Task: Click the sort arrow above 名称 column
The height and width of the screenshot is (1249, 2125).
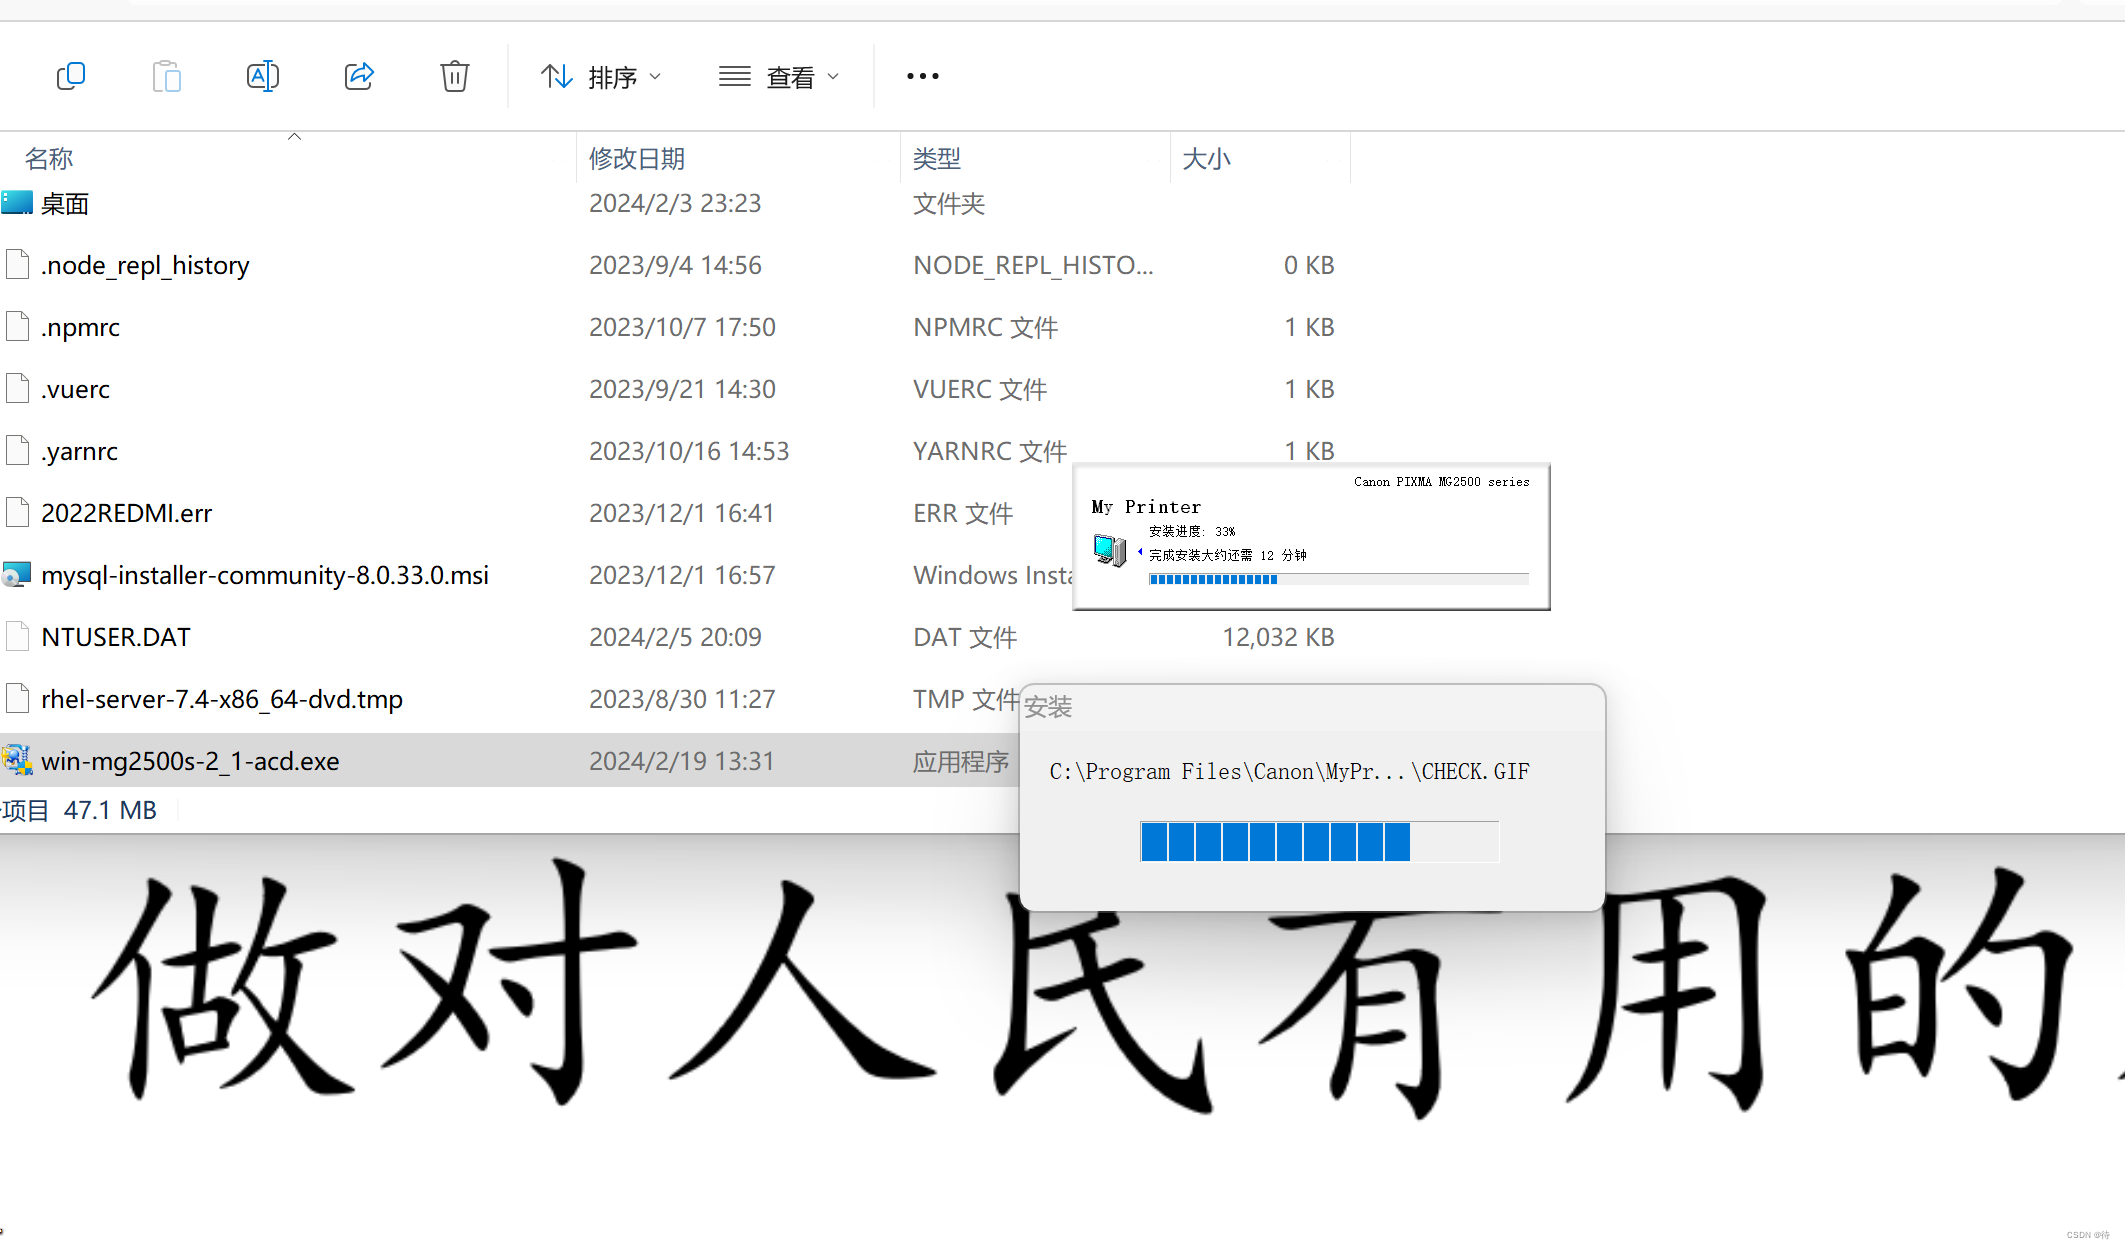Action: pos(294,137)
